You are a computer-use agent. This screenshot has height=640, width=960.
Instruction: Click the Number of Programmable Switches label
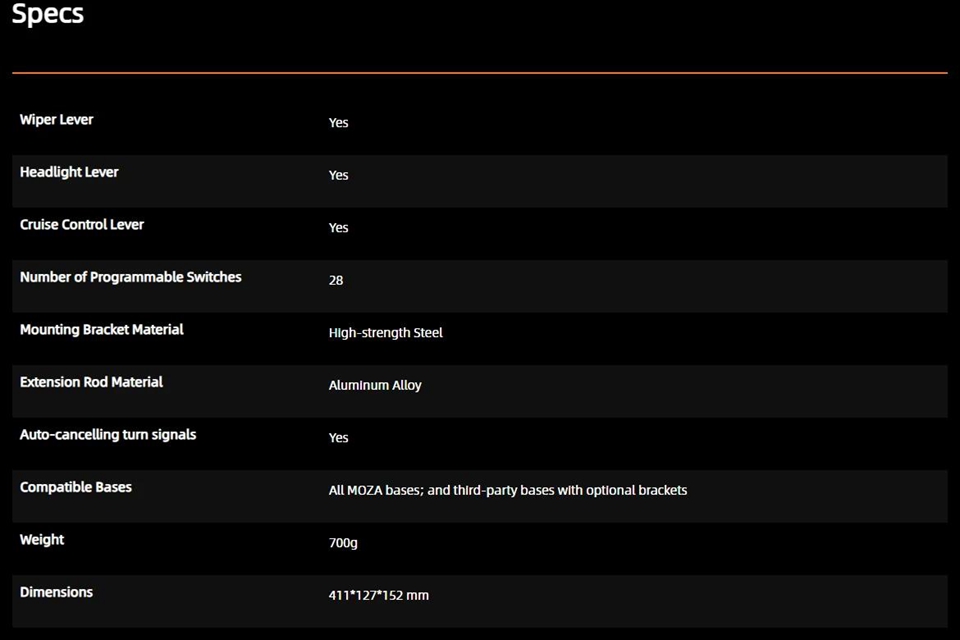pos(130,277)
